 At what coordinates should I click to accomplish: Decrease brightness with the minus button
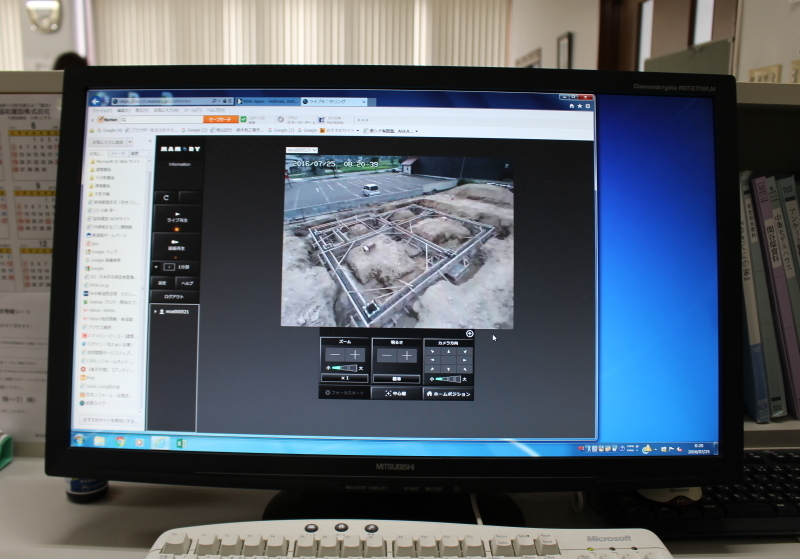(385, 355)
